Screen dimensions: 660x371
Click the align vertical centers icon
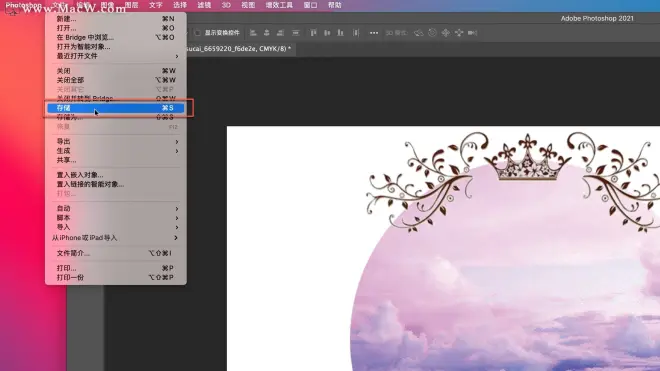click(327, 33)
